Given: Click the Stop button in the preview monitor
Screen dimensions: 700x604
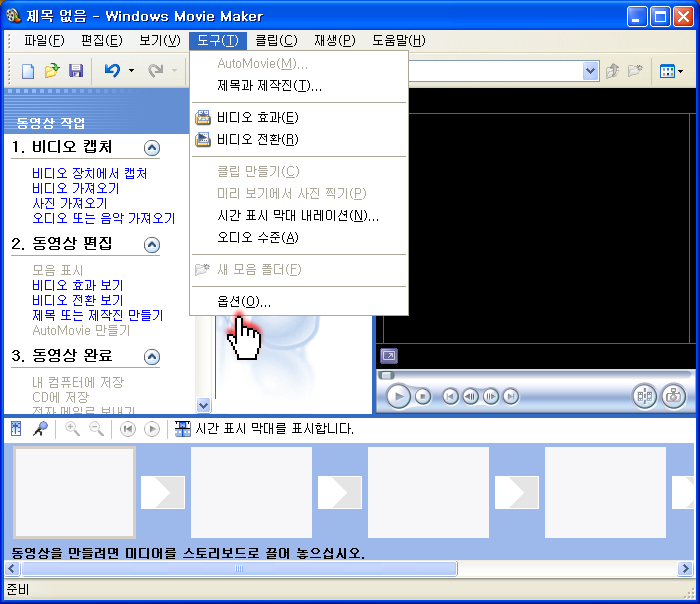Looking at the screenshot, I should pyautogui.click(x=422, y=396).
